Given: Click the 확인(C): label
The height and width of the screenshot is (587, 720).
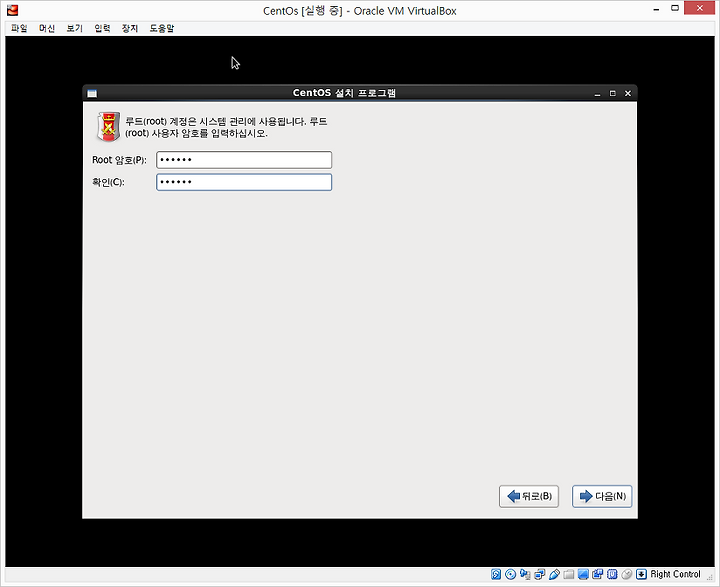Looking at the screenshot, I should tap(108, 182).
